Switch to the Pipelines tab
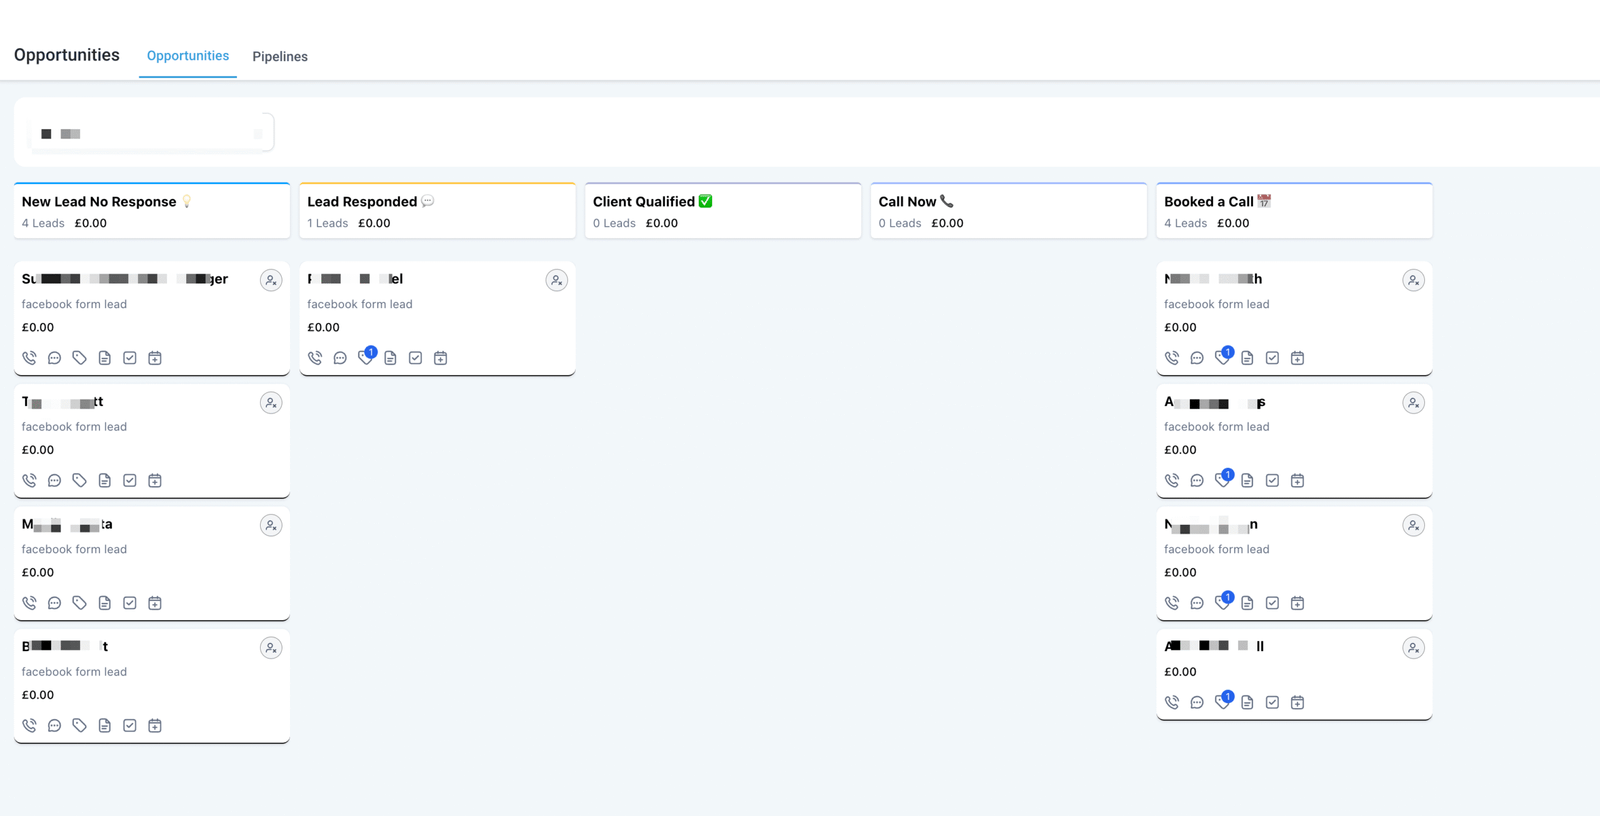Image resolution: width=1600 pixels, height=816 pixels. 280,57
